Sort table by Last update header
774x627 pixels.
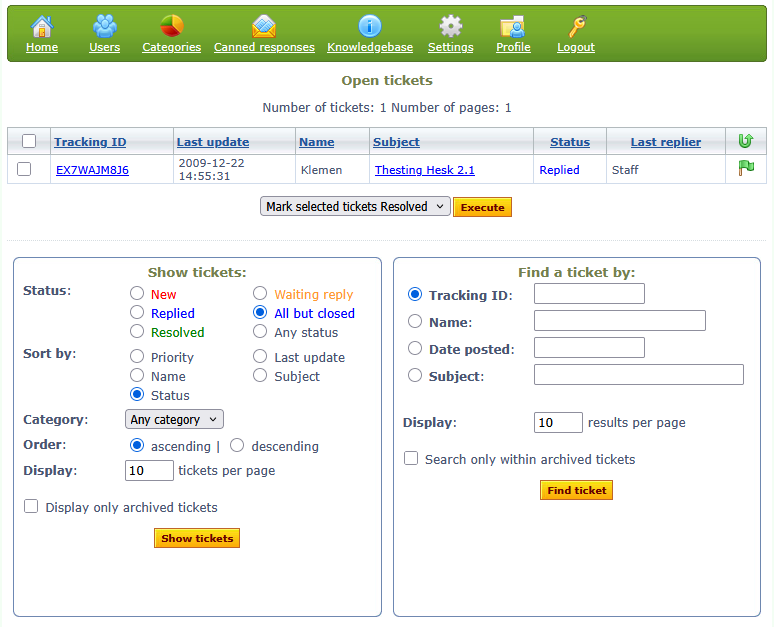[x=213, y=142]
